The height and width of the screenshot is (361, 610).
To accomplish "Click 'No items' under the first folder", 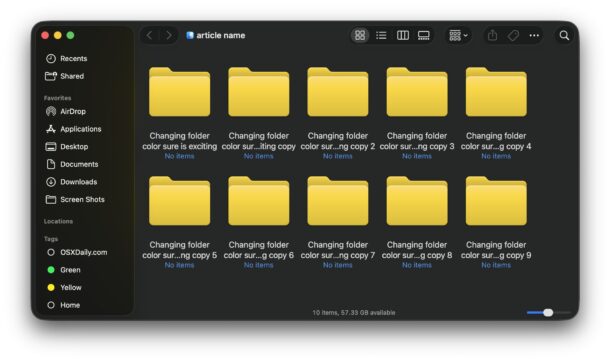I will (179, 156).
